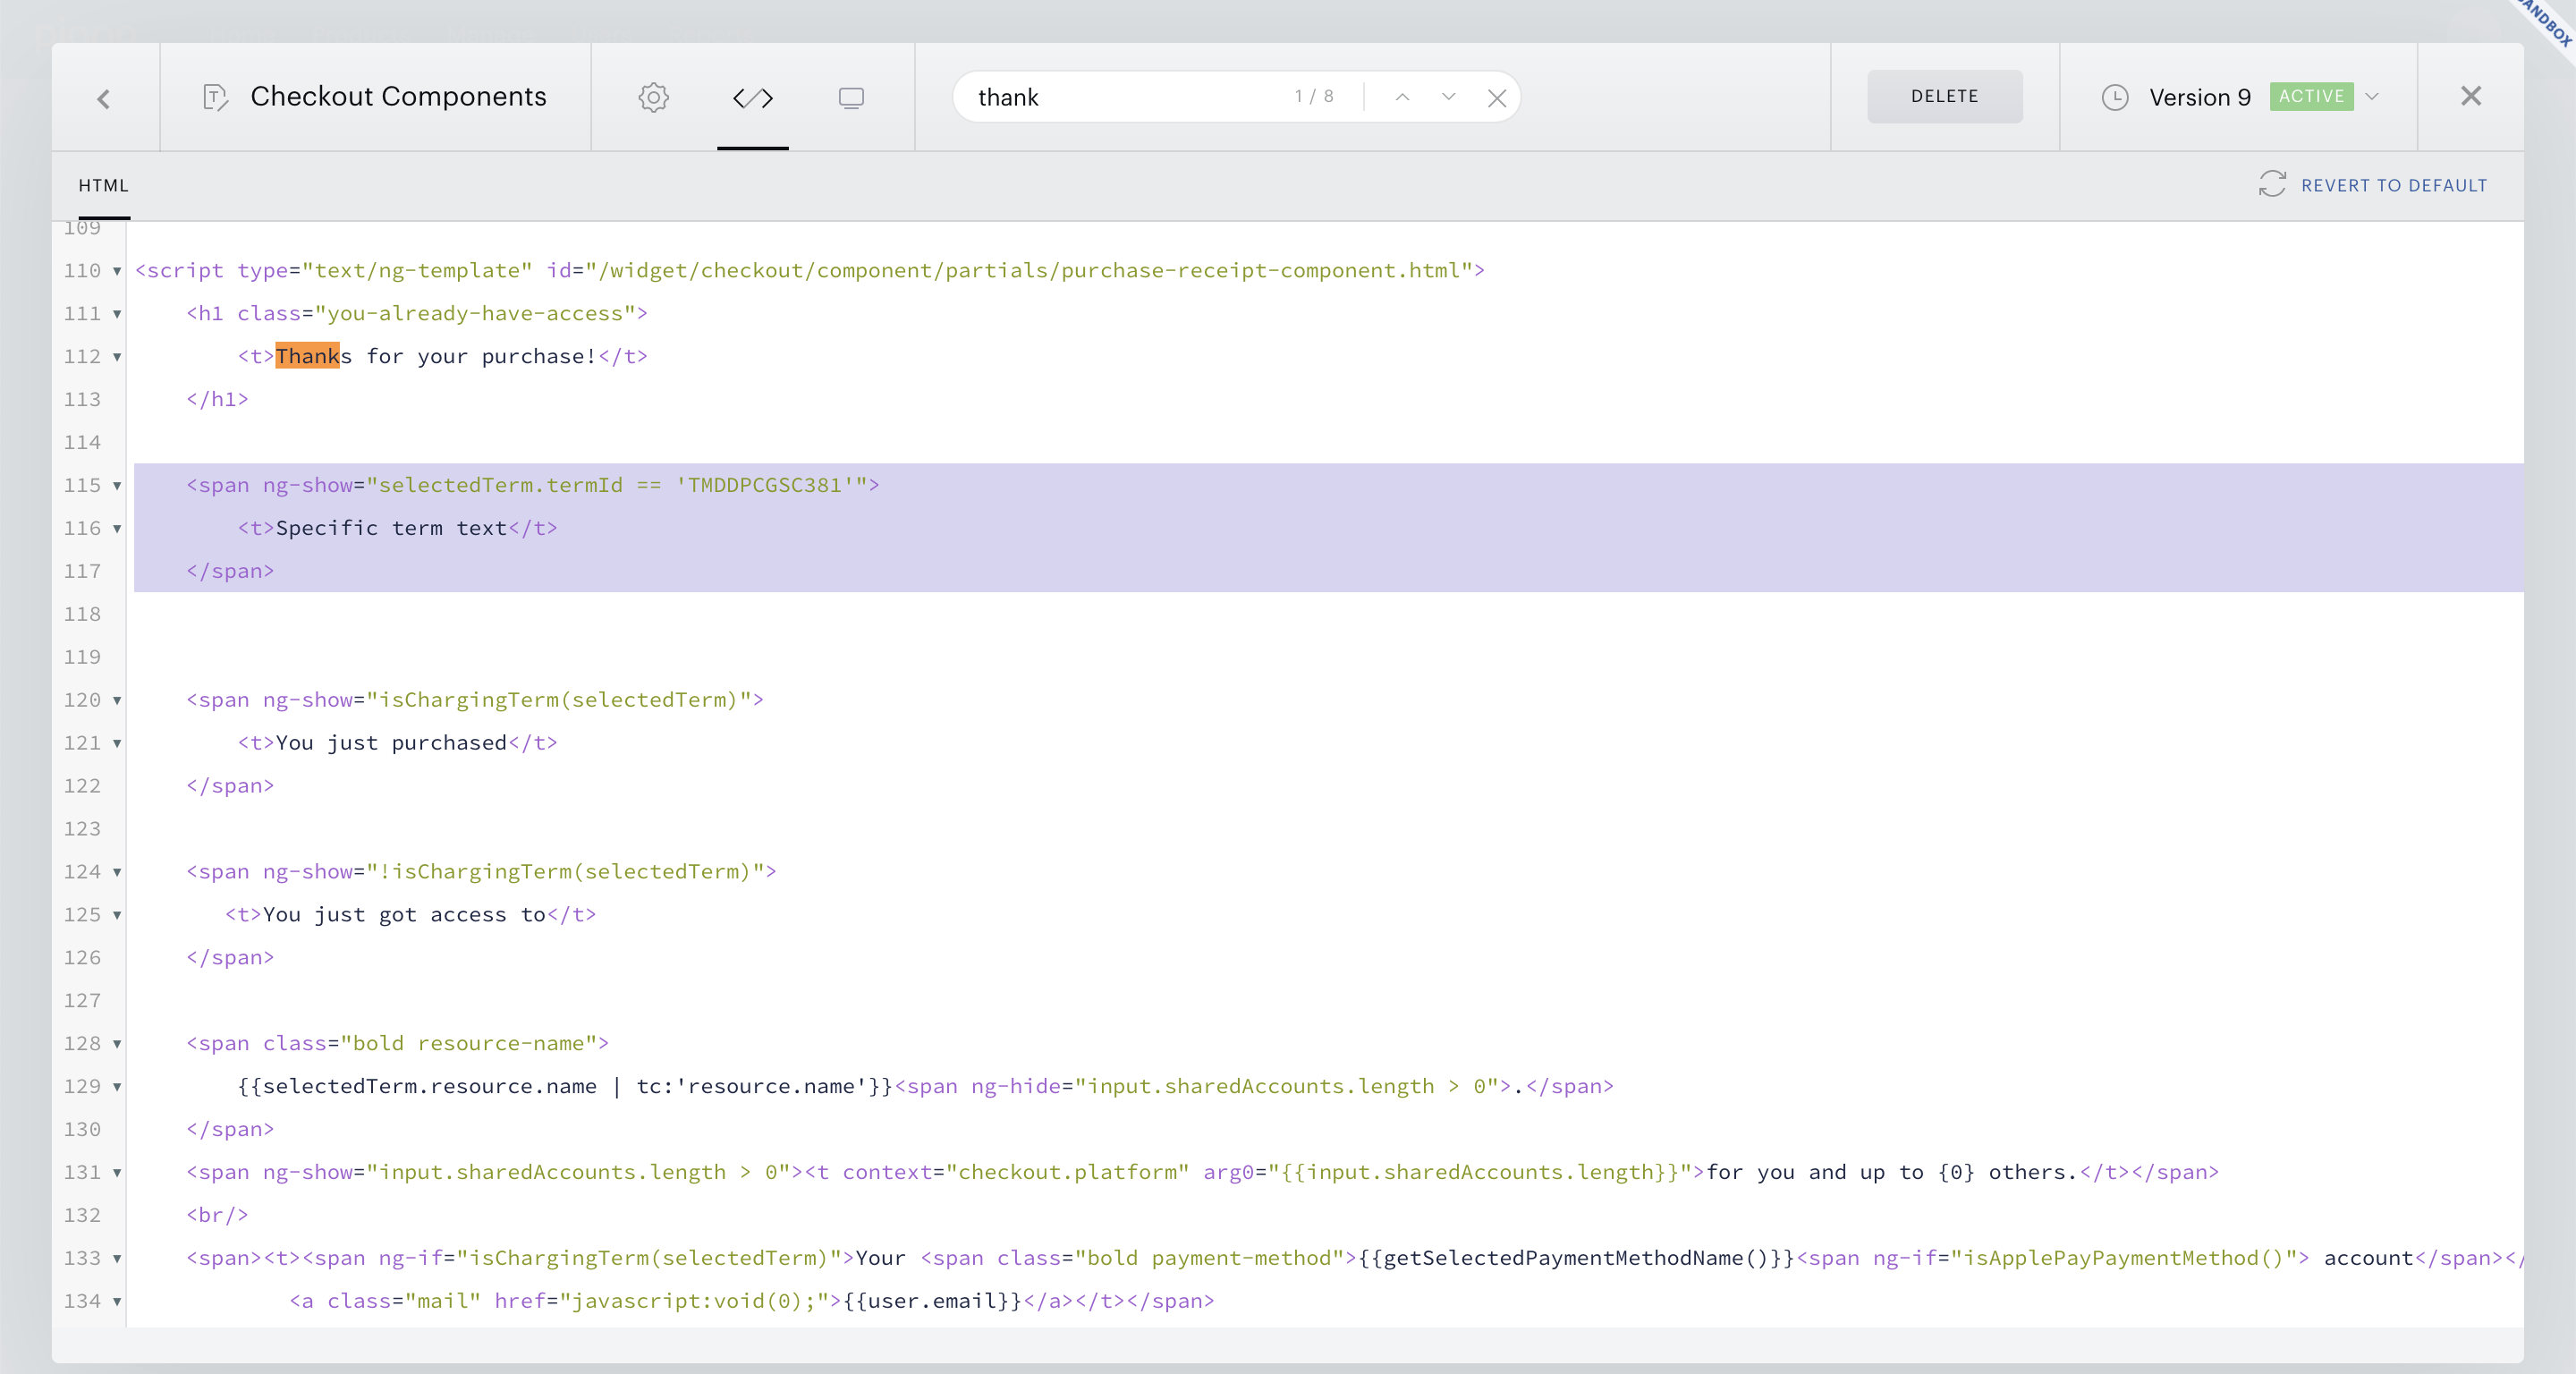Go to previous search match
This screenshot has height=1374, width=2576.
click(1402, 97)
